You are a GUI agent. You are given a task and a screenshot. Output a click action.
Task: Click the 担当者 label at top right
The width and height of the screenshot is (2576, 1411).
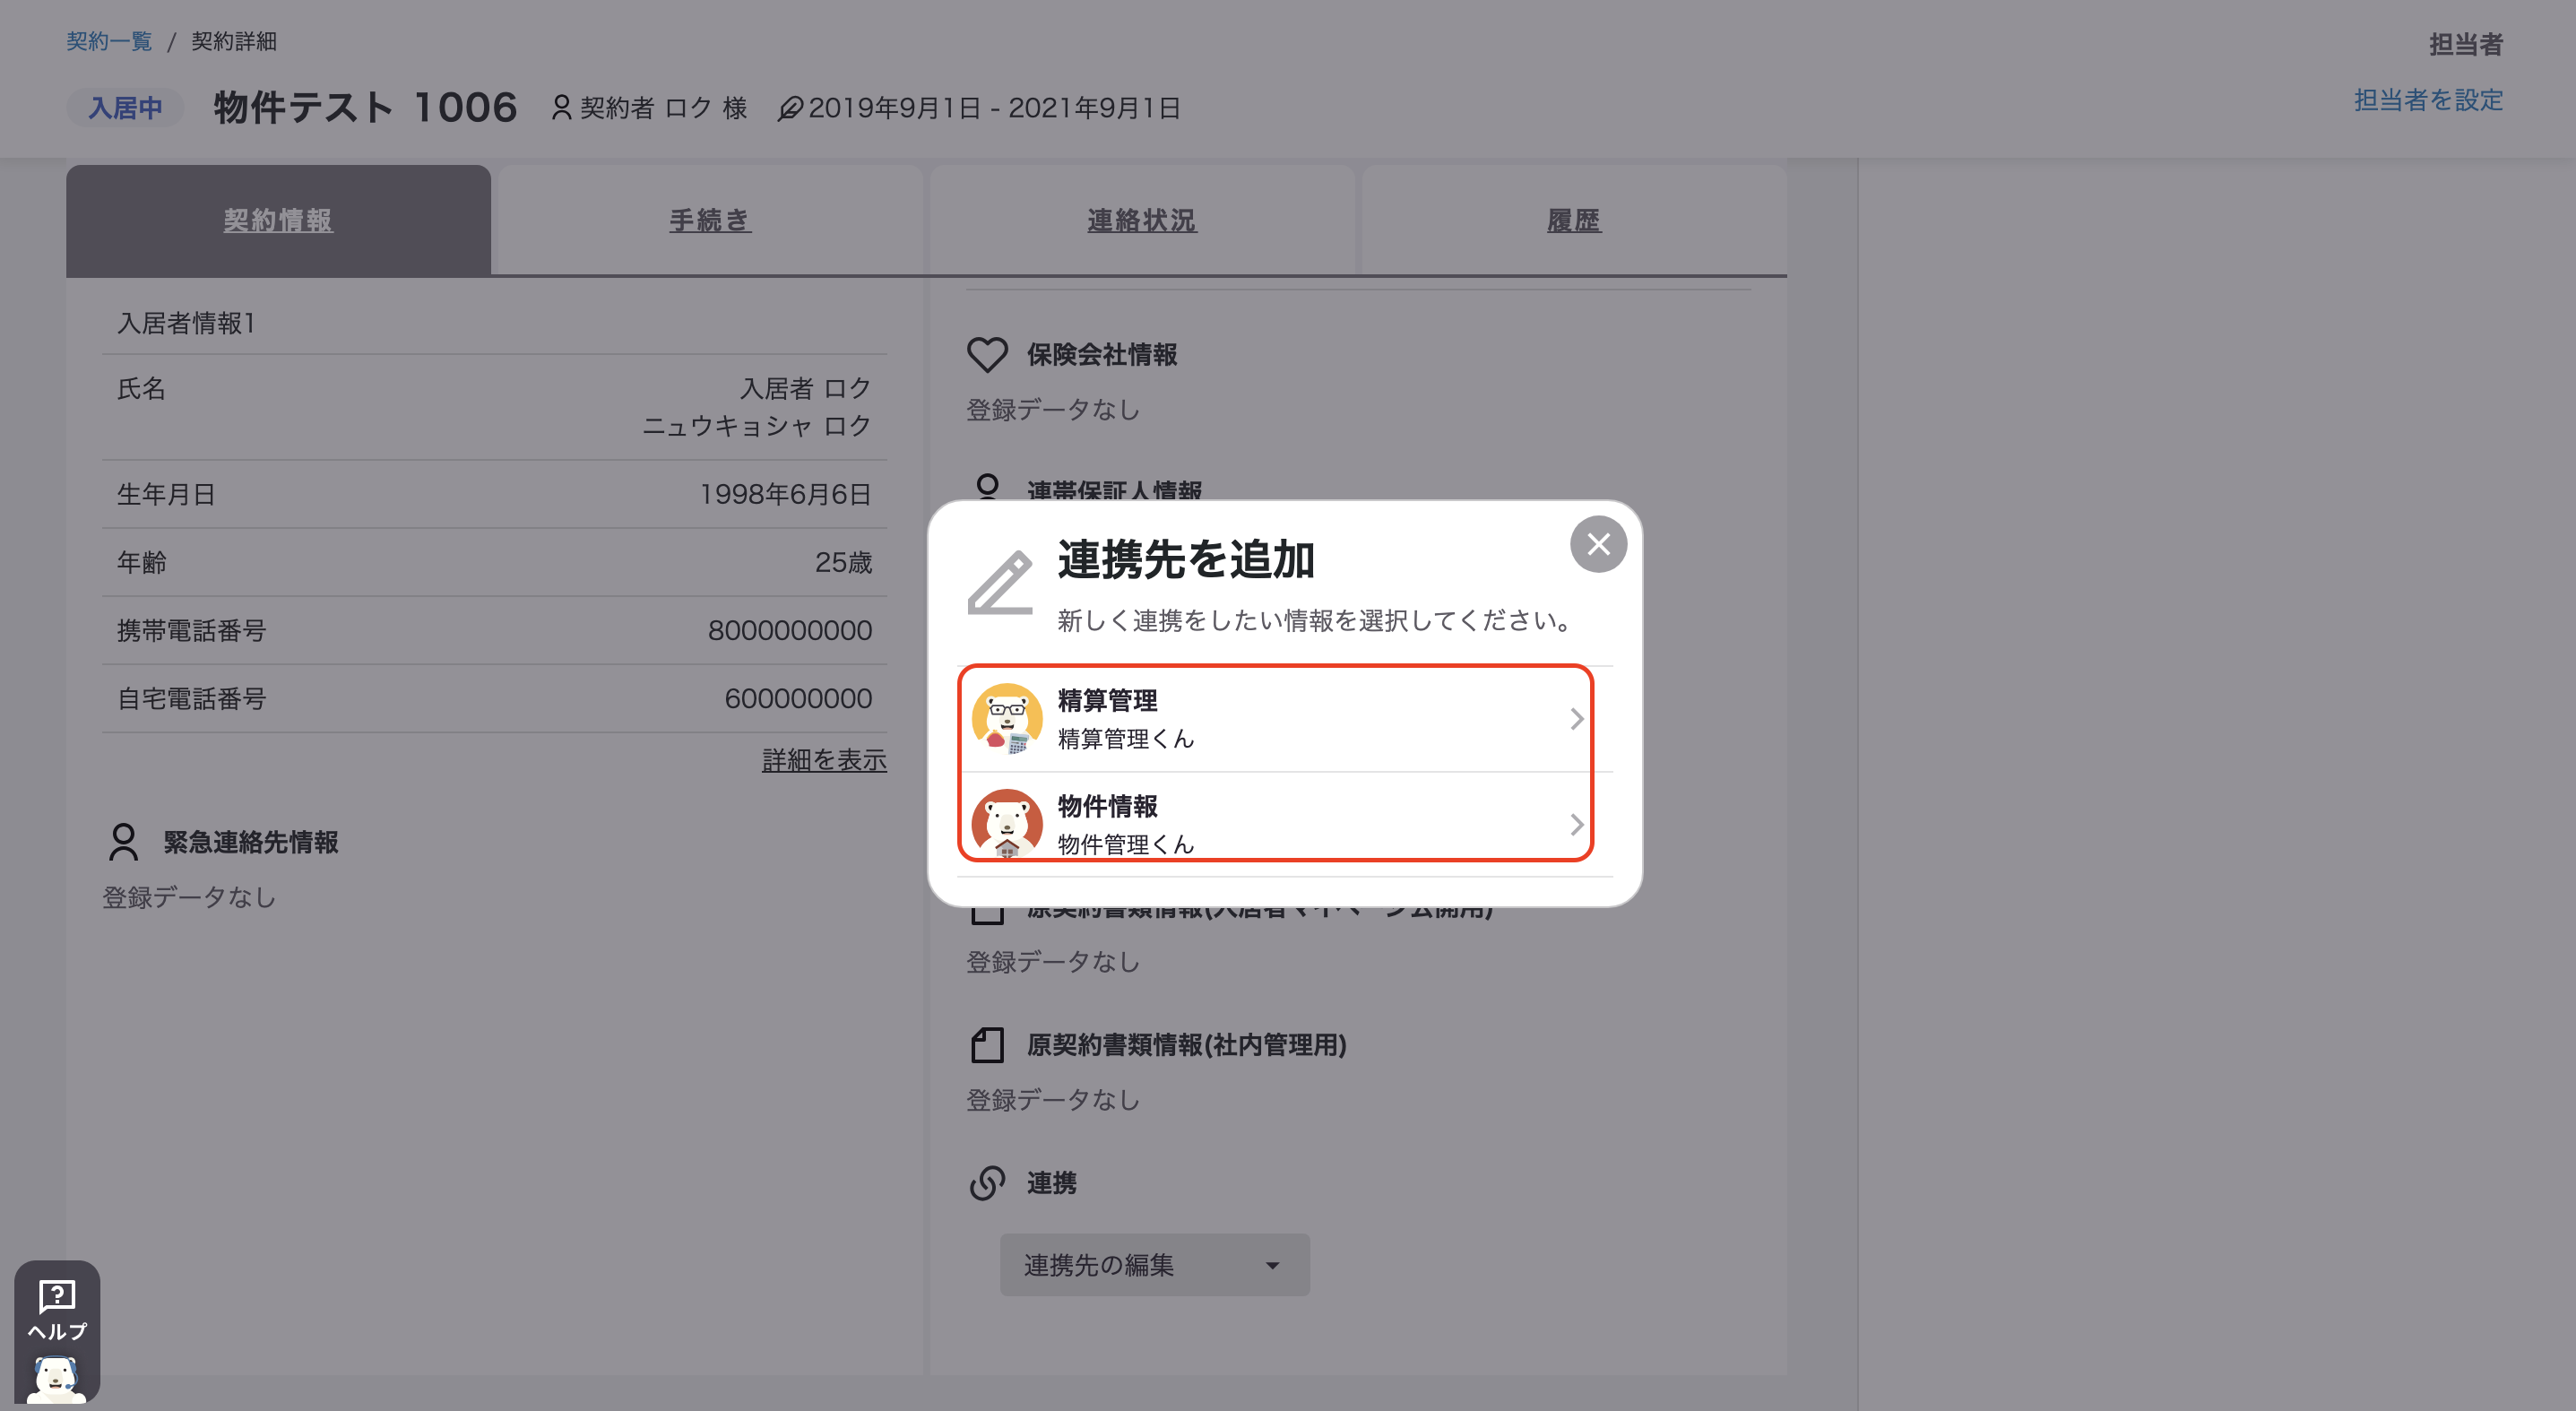point(2466,44)
